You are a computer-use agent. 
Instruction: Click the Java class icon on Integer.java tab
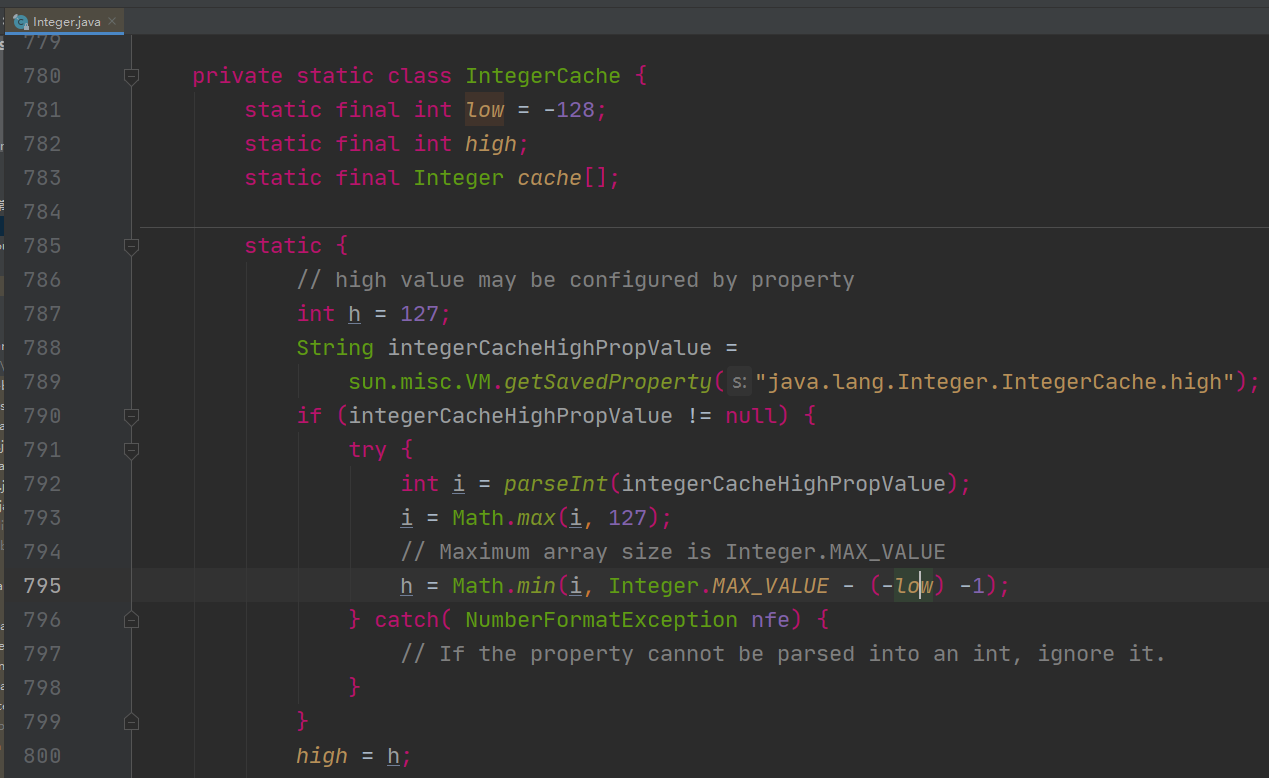click(21, 21)
